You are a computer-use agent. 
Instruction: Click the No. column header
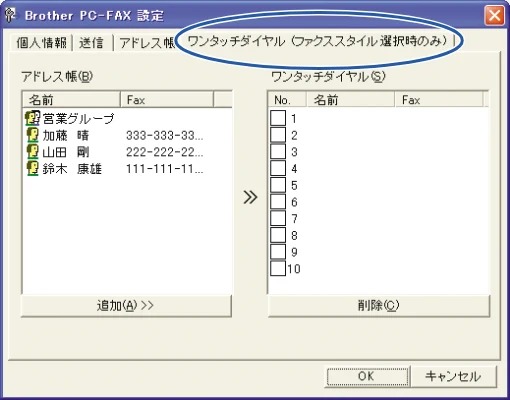[x=287, y=100]
